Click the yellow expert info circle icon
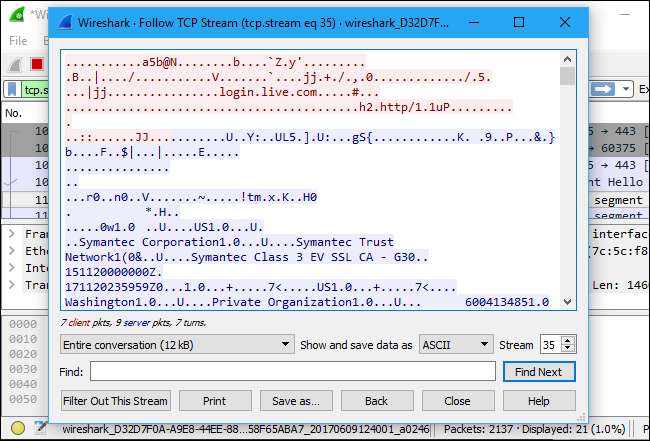This screenshot has width=650, height=441. pyautogui.click(x=18, y=428)
